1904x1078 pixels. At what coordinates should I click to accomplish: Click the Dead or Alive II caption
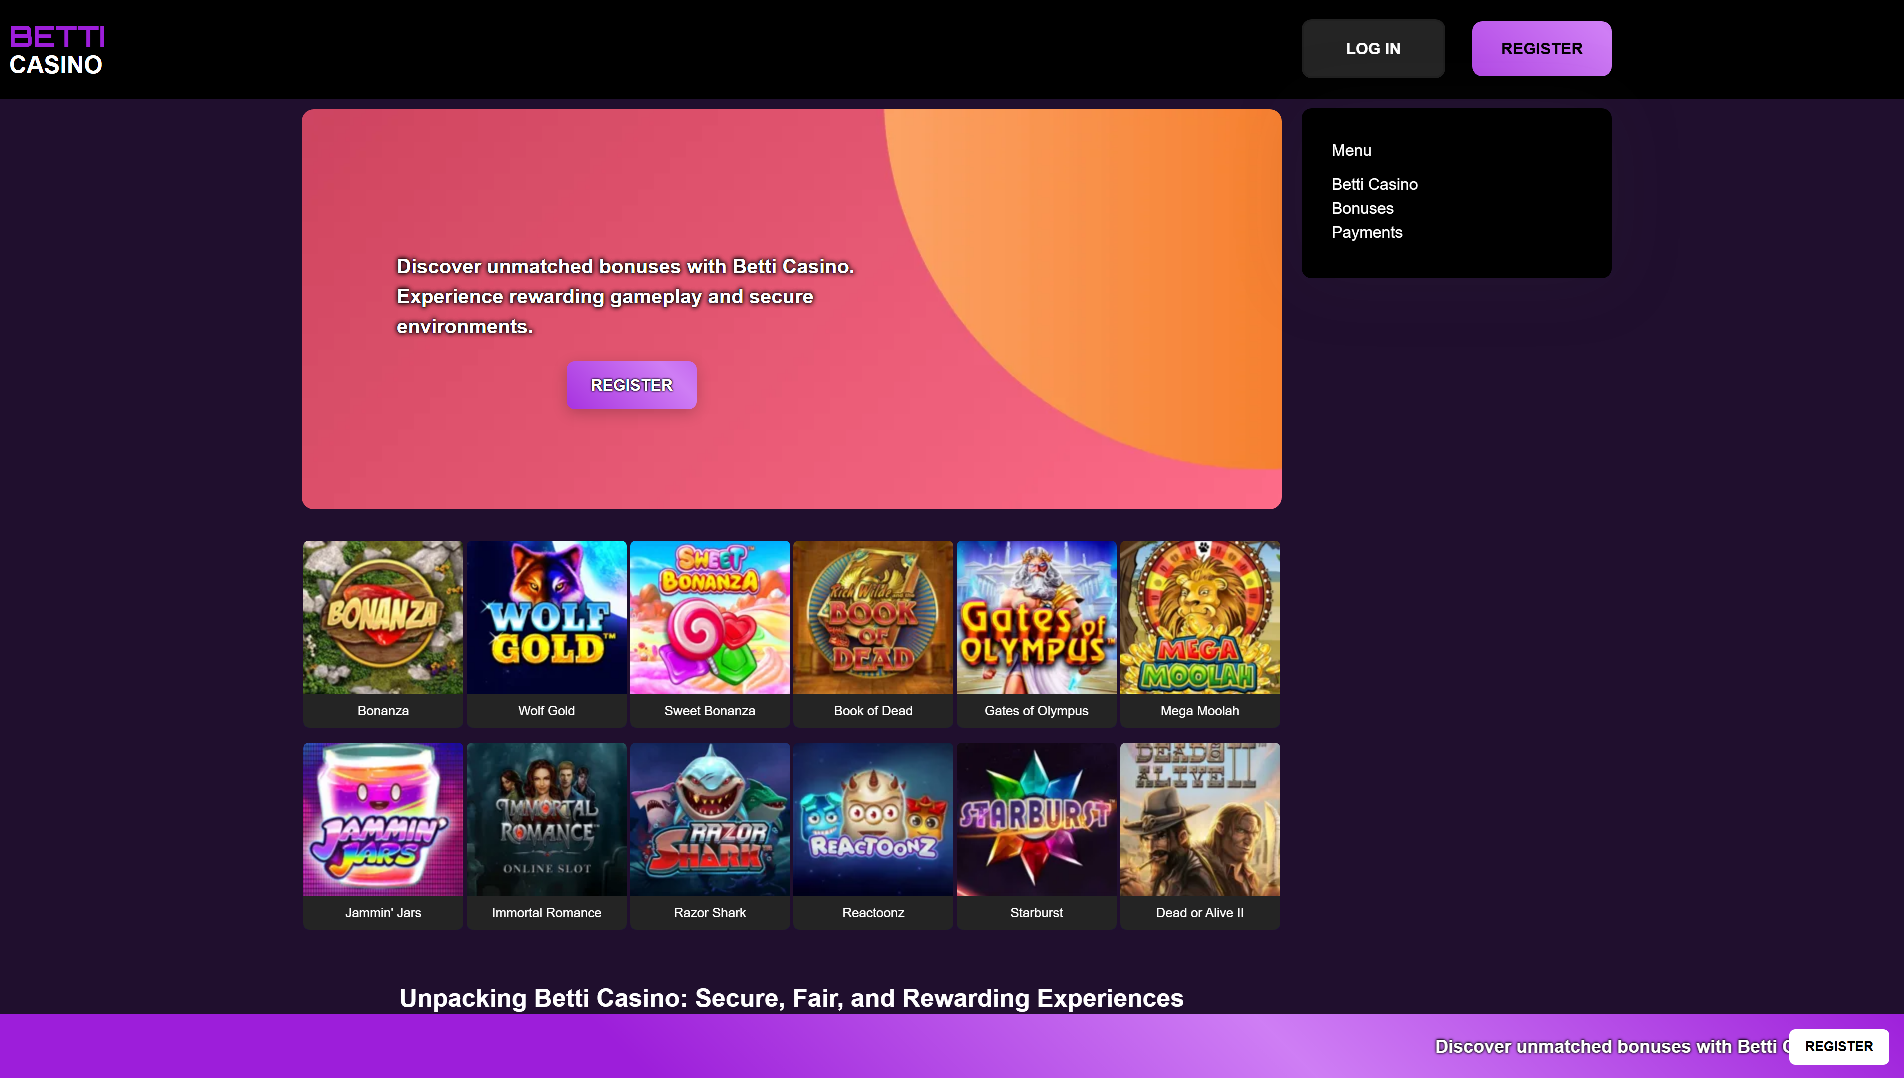1200,913
